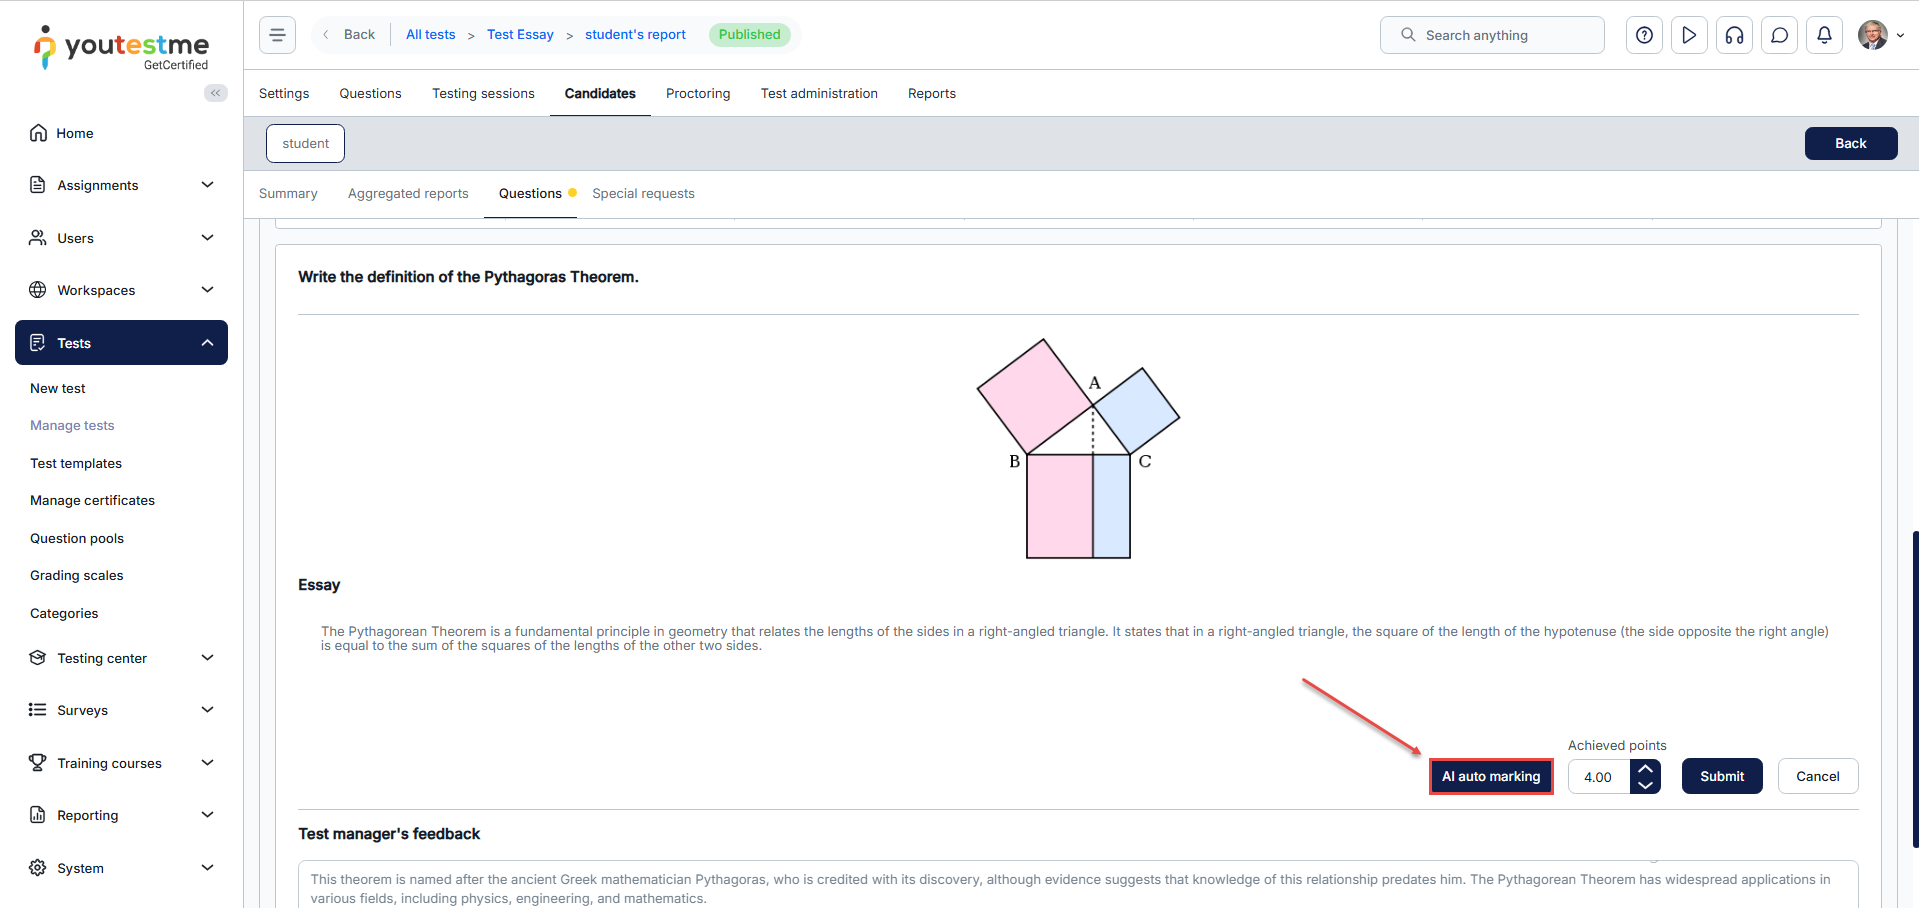Open the notifications bell
Image resolution: width=1919 pixels, height=908 pixels.
click(x=1824, y=35)
